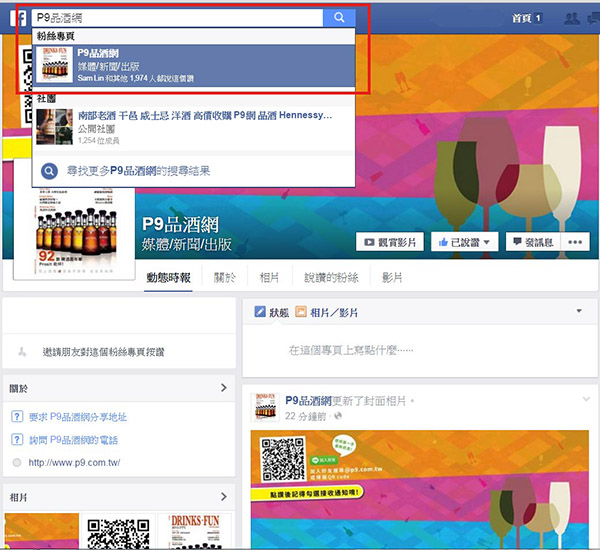
Task: Open the updated cover photo in post
Action: 420,489
